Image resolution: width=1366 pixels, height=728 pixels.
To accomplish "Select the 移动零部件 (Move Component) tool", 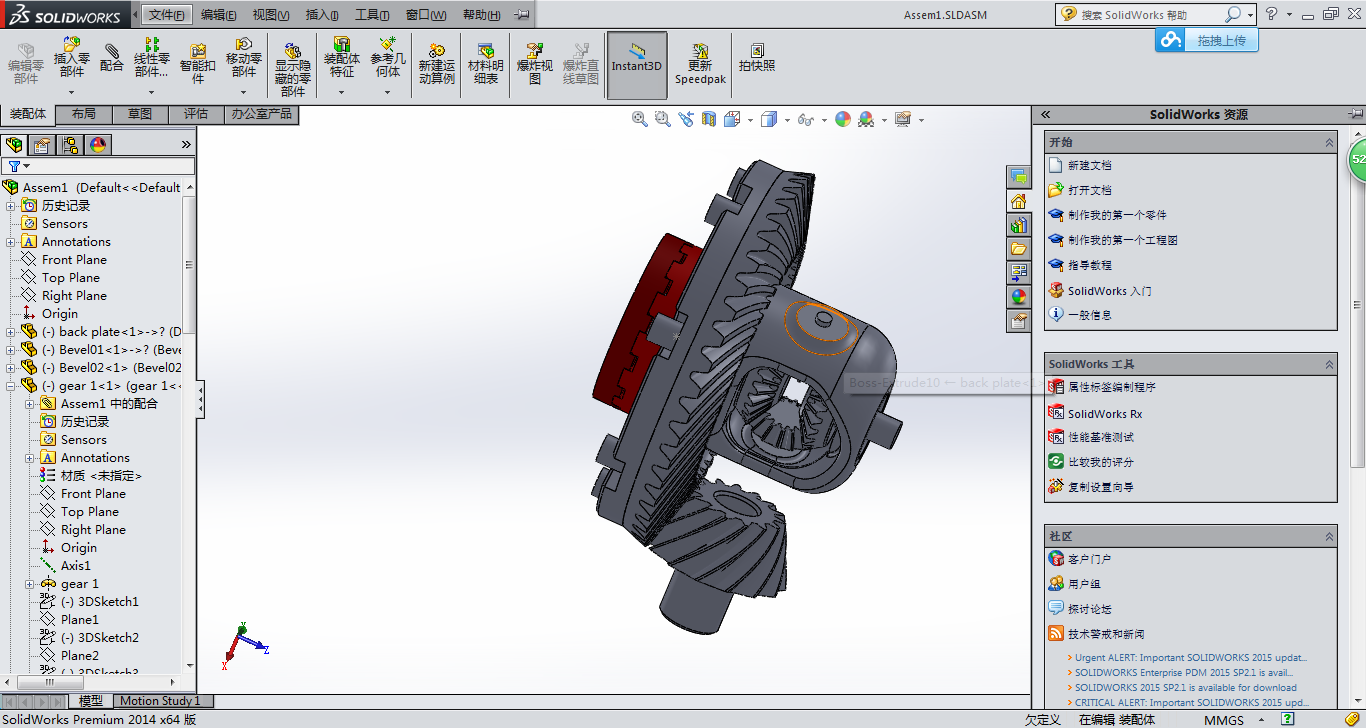I will click(x=244, y=58).
